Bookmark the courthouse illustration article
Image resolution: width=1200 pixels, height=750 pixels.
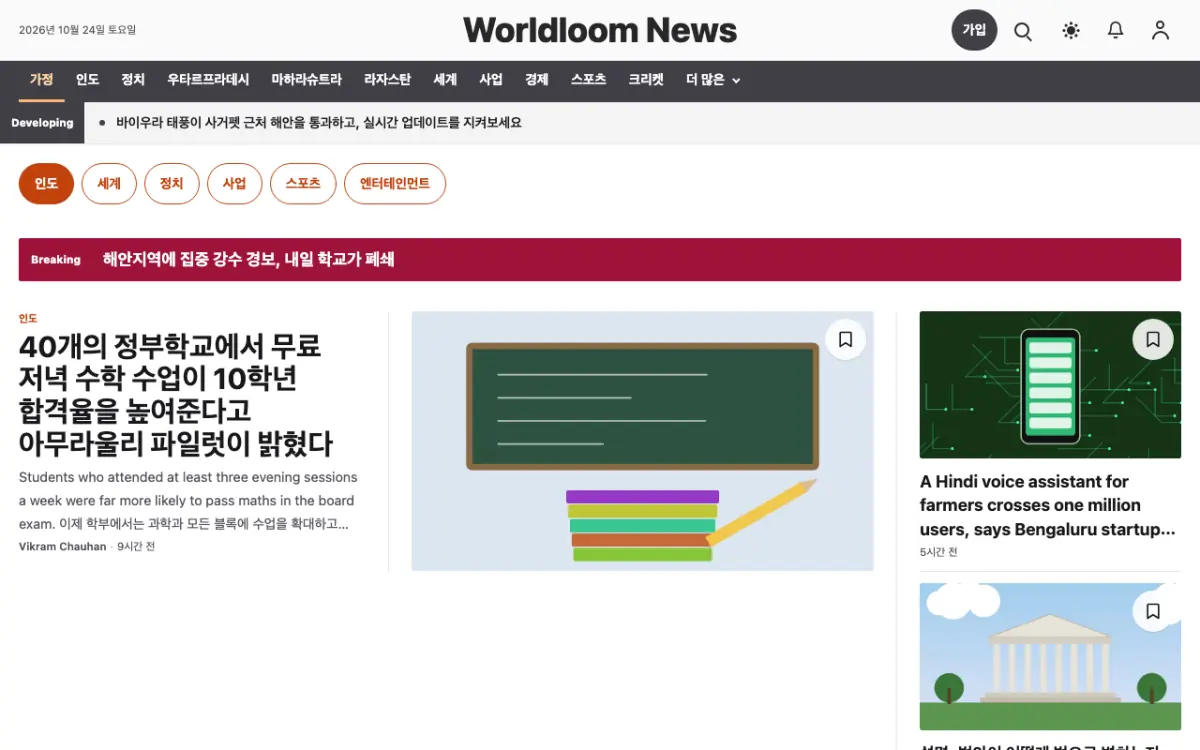(1153, 611)
